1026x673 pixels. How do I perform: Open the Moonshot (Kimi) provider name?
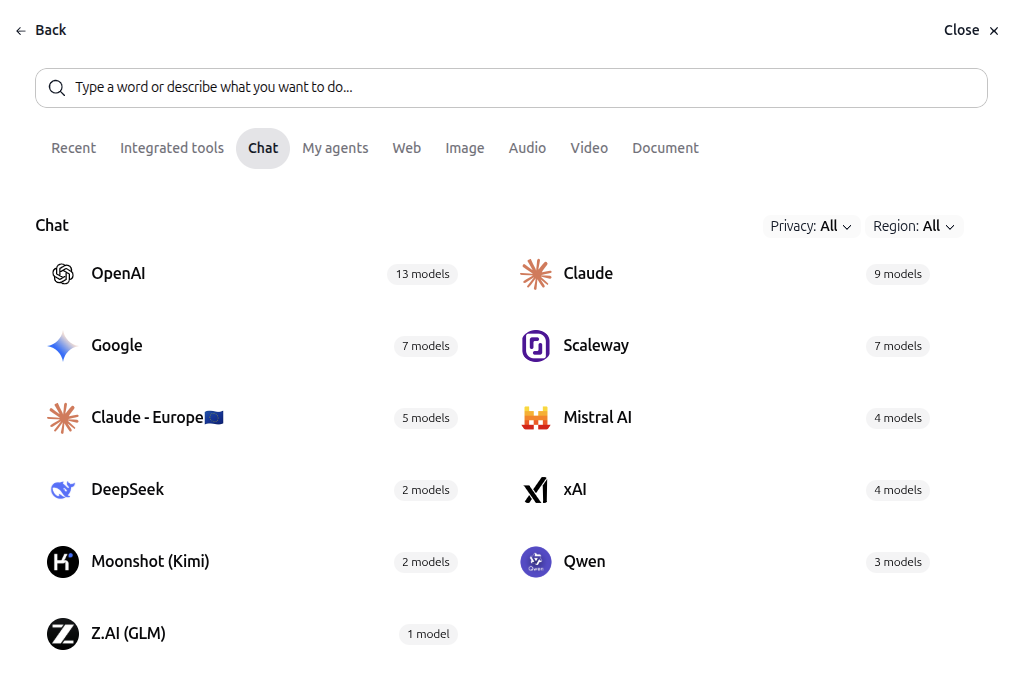(x=150, y=561)
